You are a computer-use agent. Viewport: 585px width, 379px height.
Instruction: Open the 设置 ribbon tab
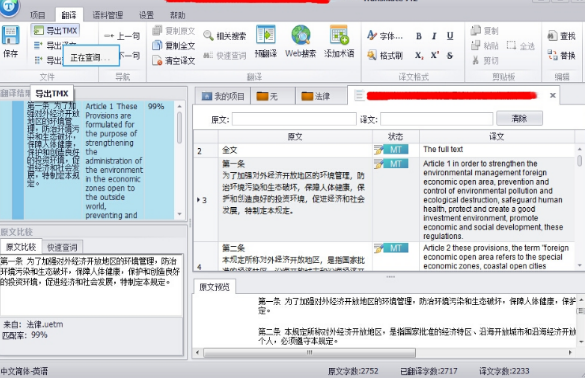point(146,15)
